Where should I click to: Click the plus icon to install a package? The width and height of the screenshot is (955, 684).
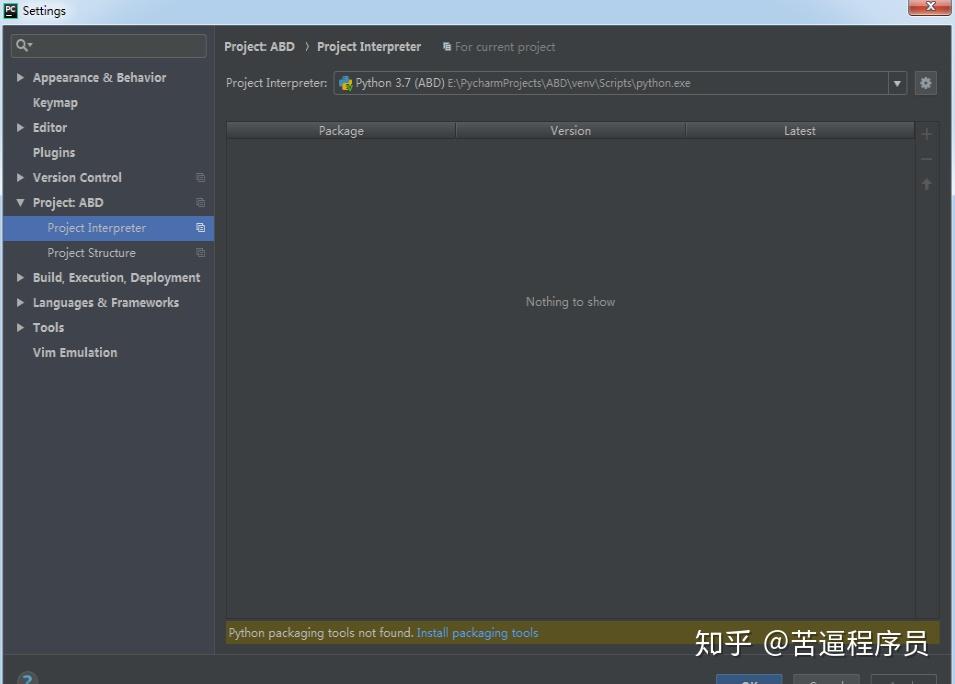[x=926, y=132]
